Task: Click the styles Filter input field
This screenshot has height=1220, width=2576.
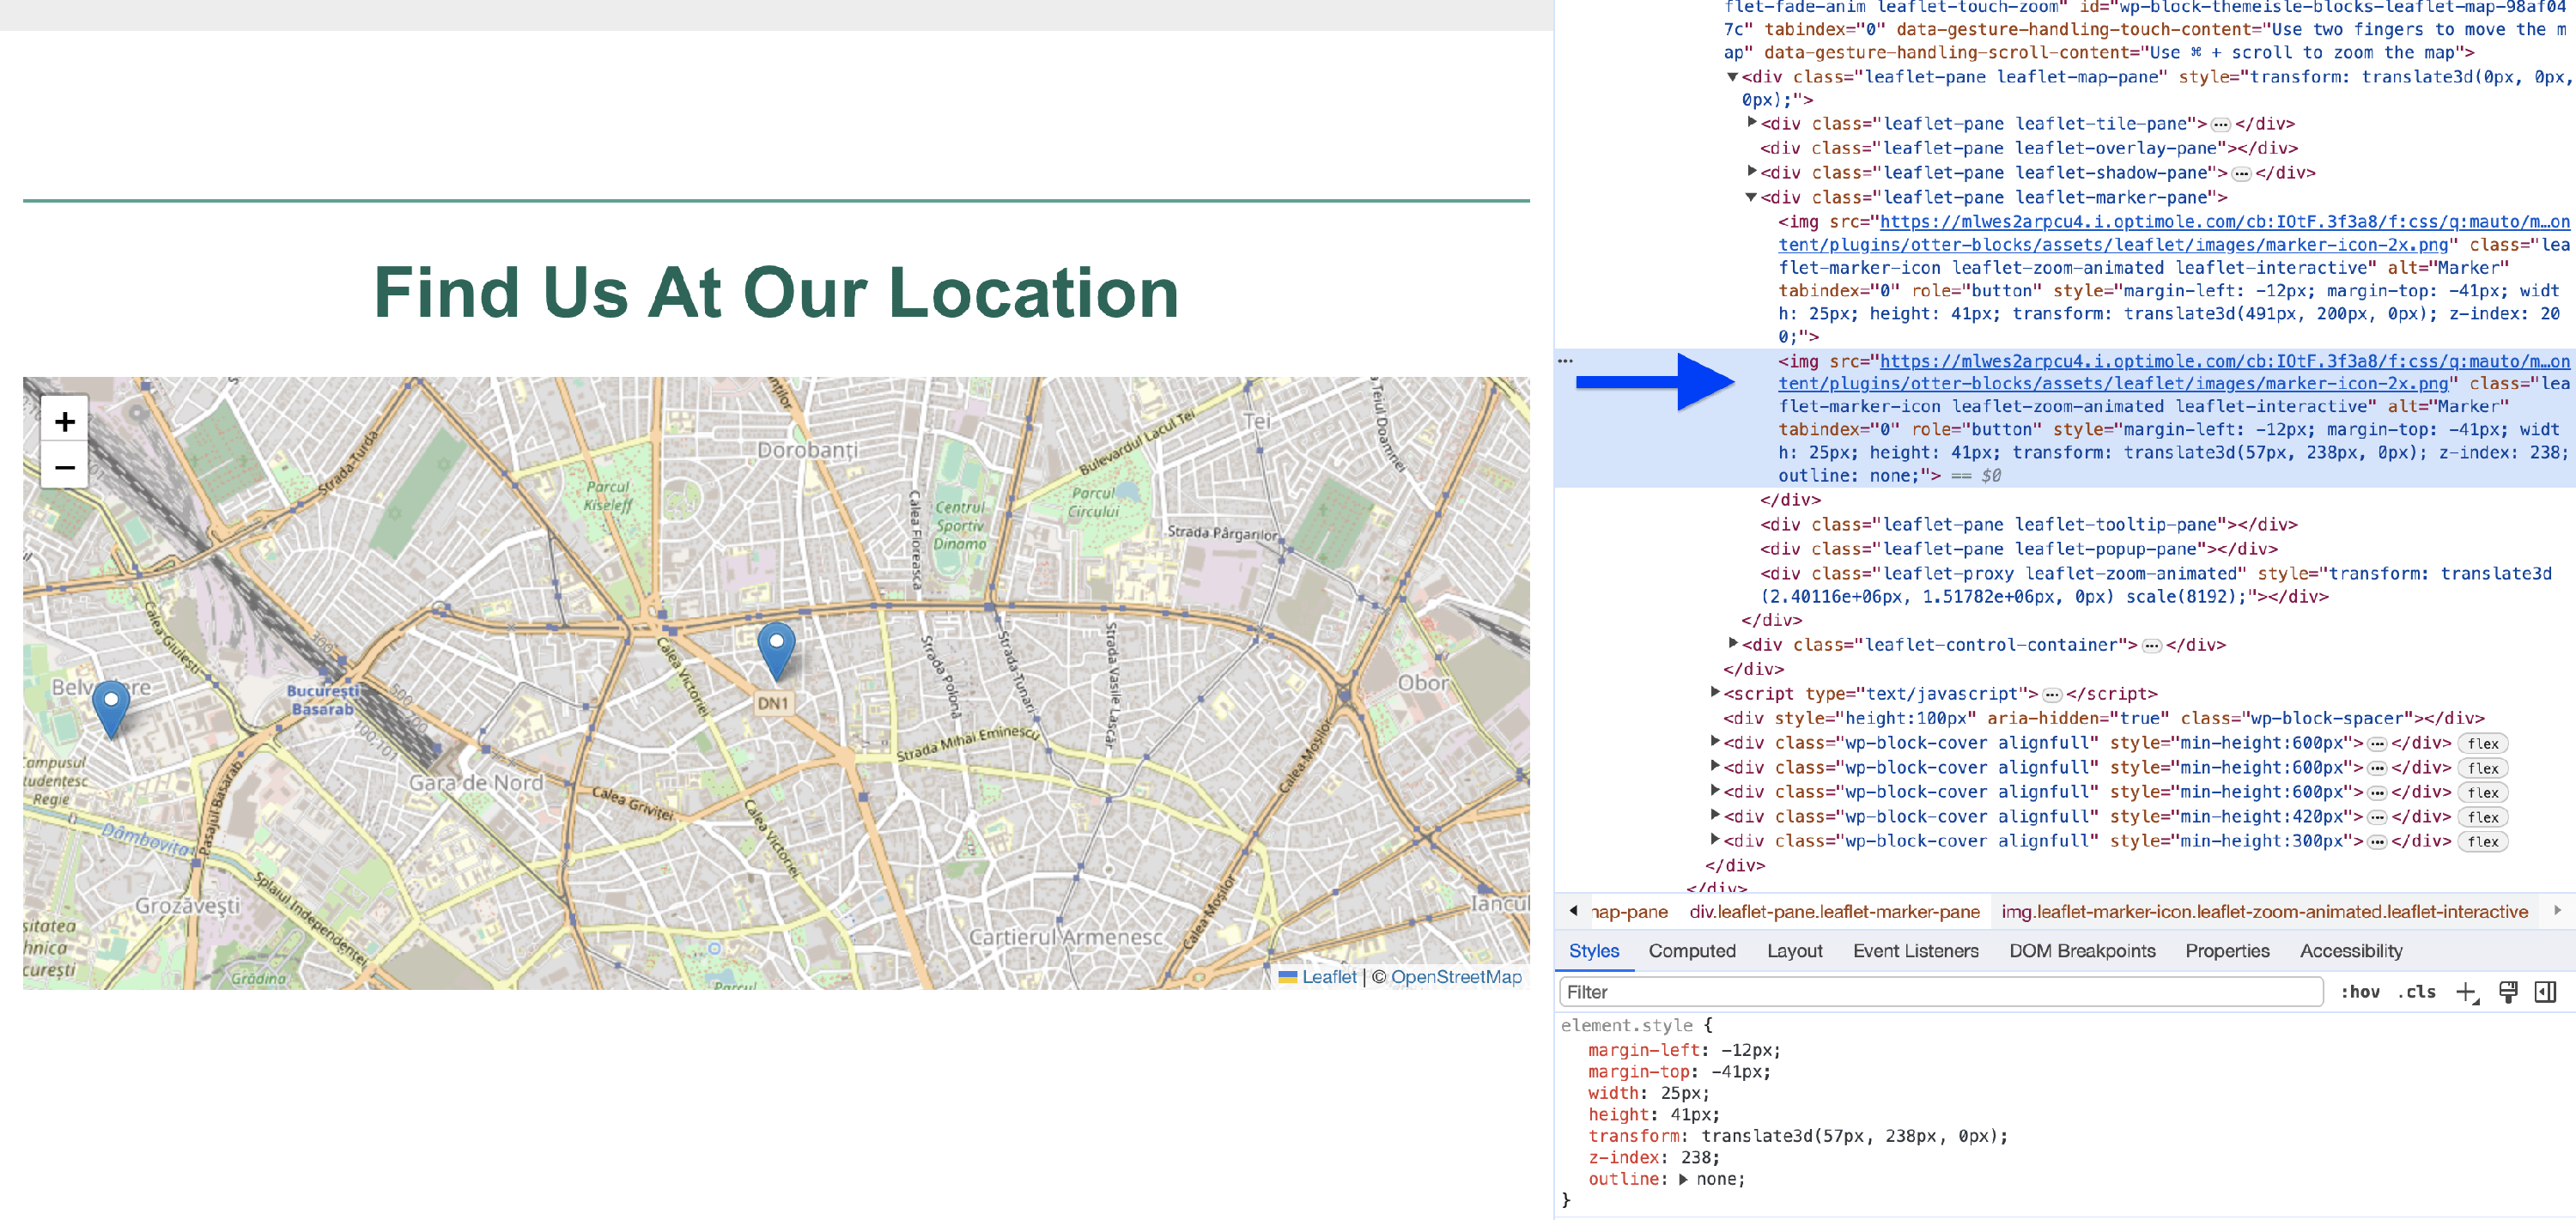Action: [x=1940, y=992]
